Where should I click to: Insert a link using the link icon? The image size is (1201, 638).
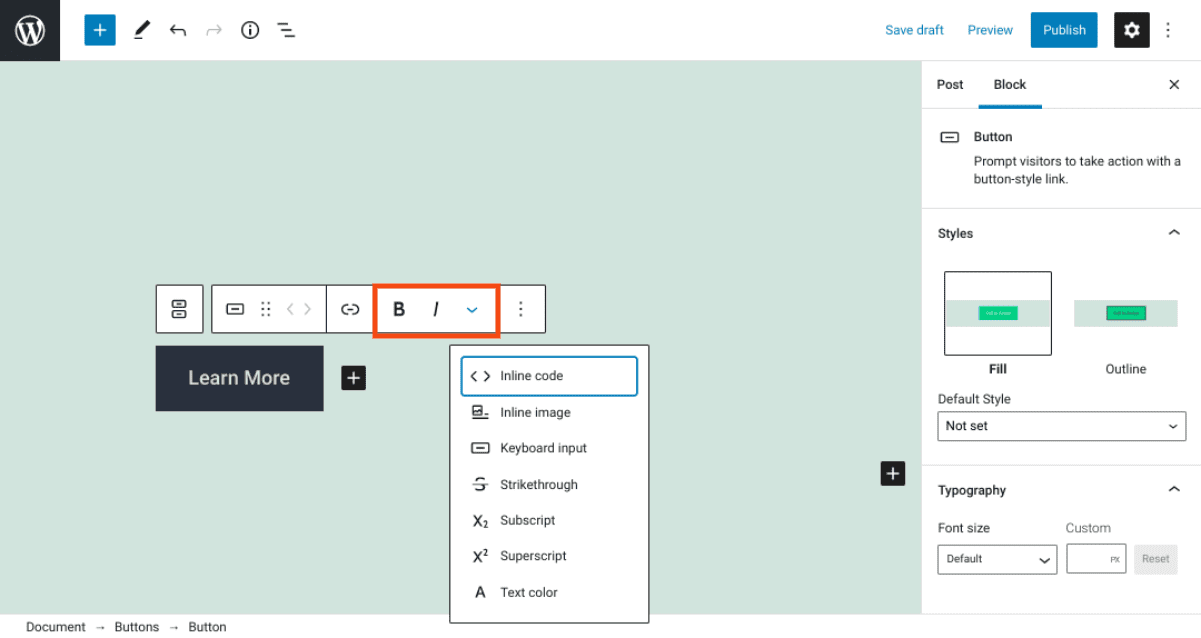(349, 309)
